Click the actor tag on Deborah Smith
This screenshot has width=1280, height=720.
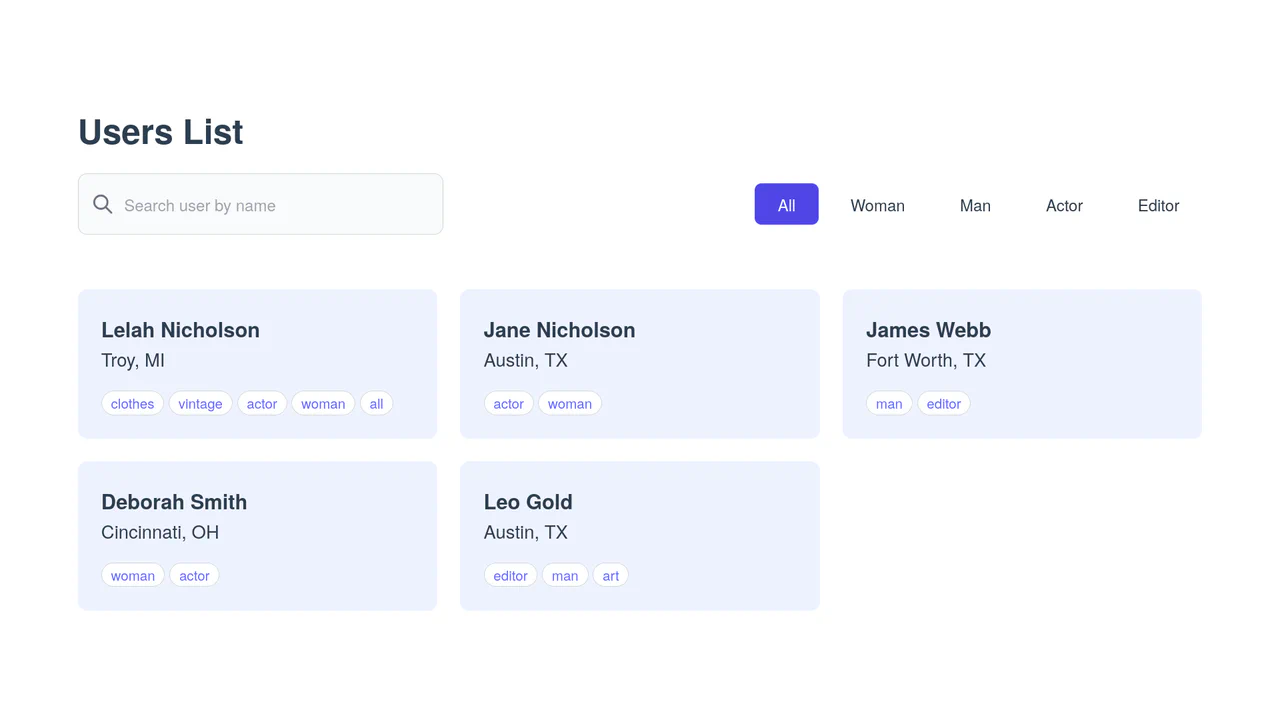[194, 576]
